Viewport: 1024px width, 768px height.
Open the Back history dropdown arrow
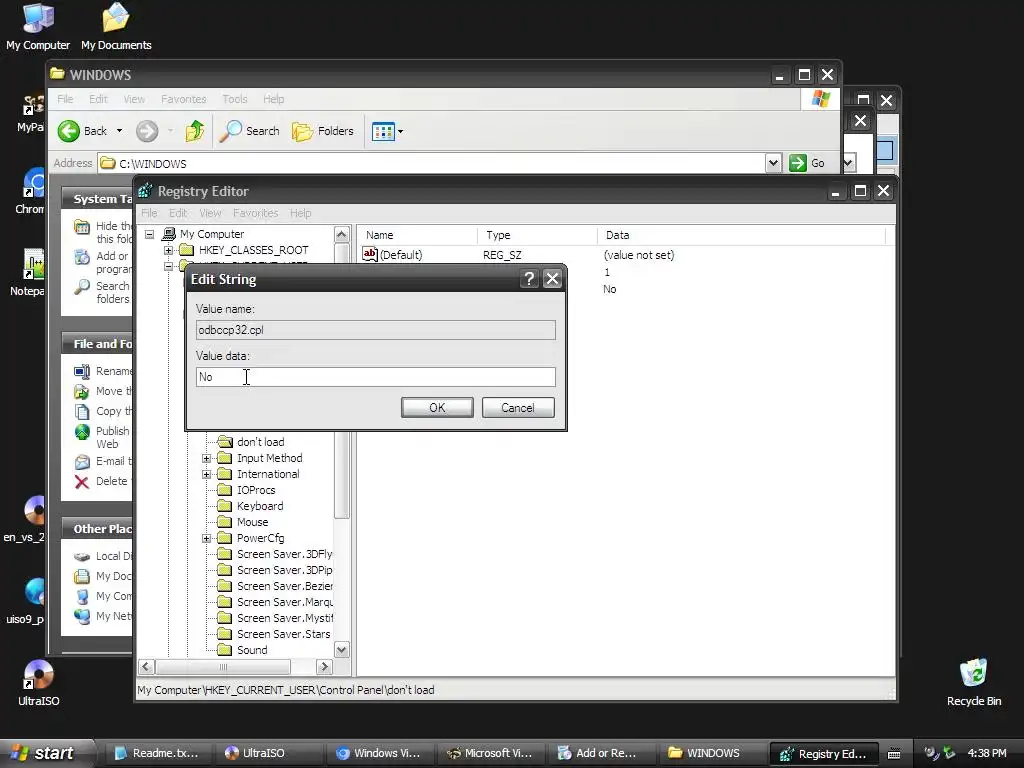point(120,131)
